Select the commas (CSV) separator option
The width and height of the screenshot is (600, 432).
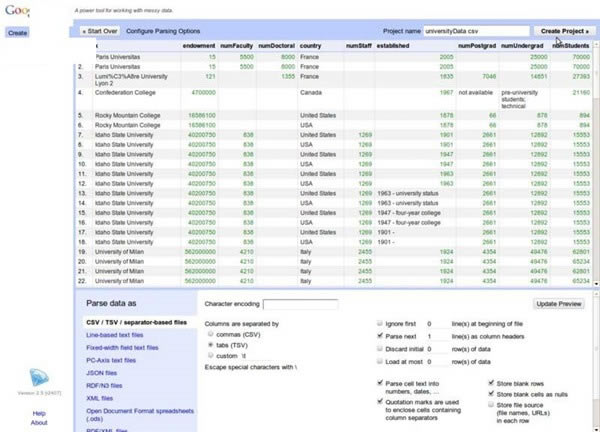coord(210,334)
